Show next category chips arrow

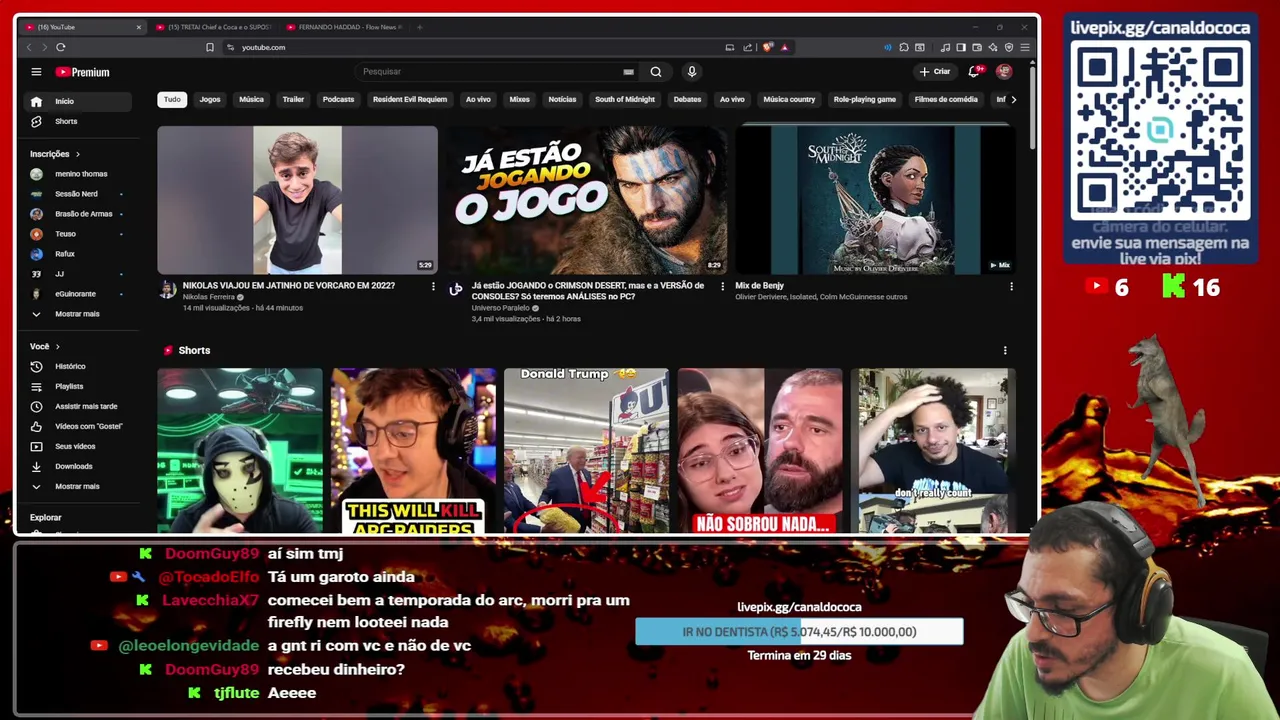tap(1013, 99)
